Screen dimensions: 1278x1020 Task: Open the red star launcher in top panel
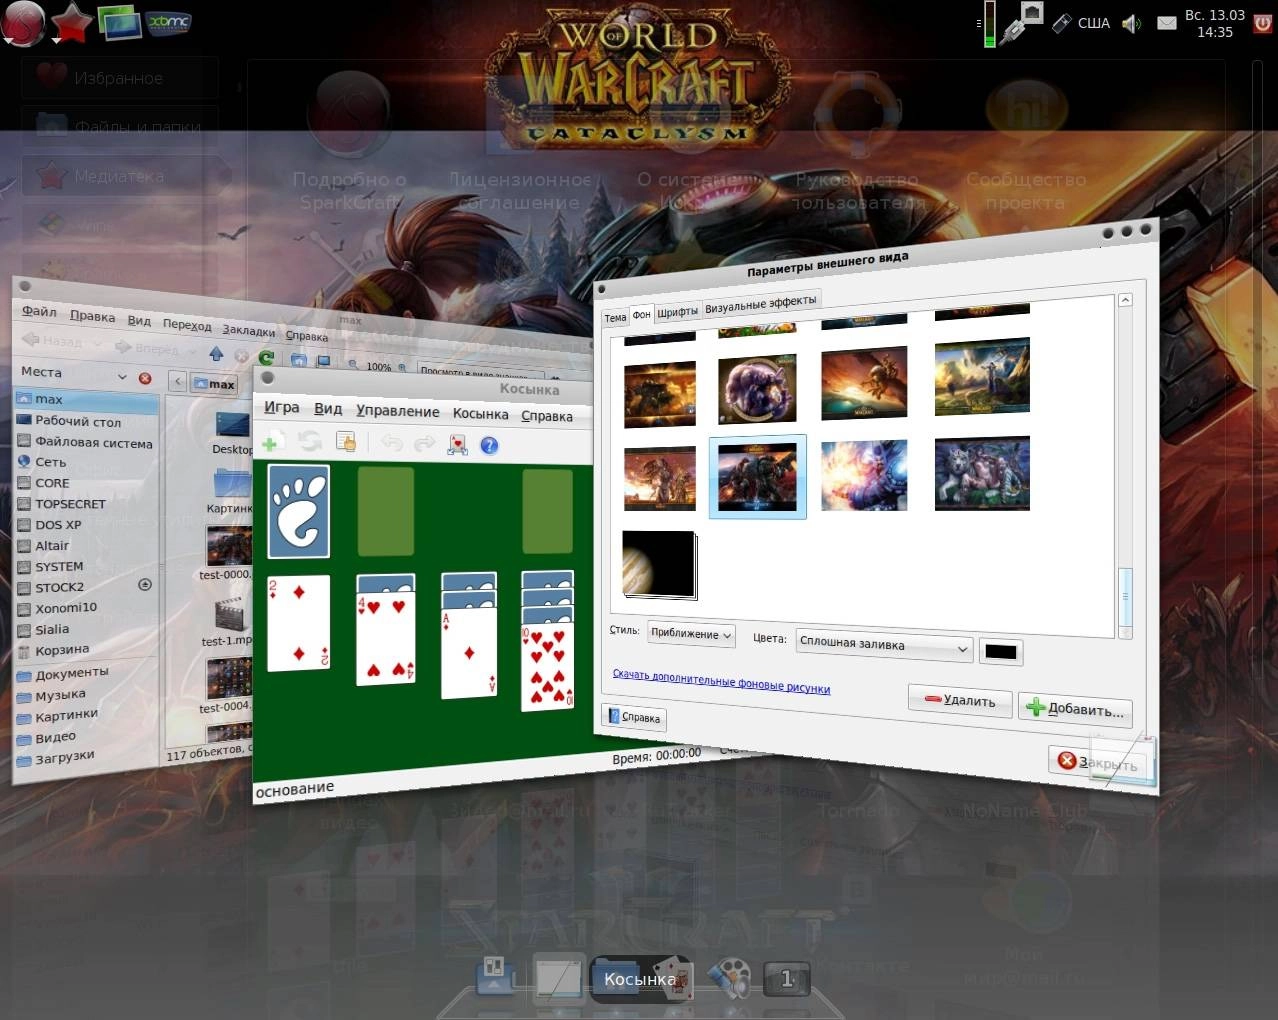[x=71, y=22]
